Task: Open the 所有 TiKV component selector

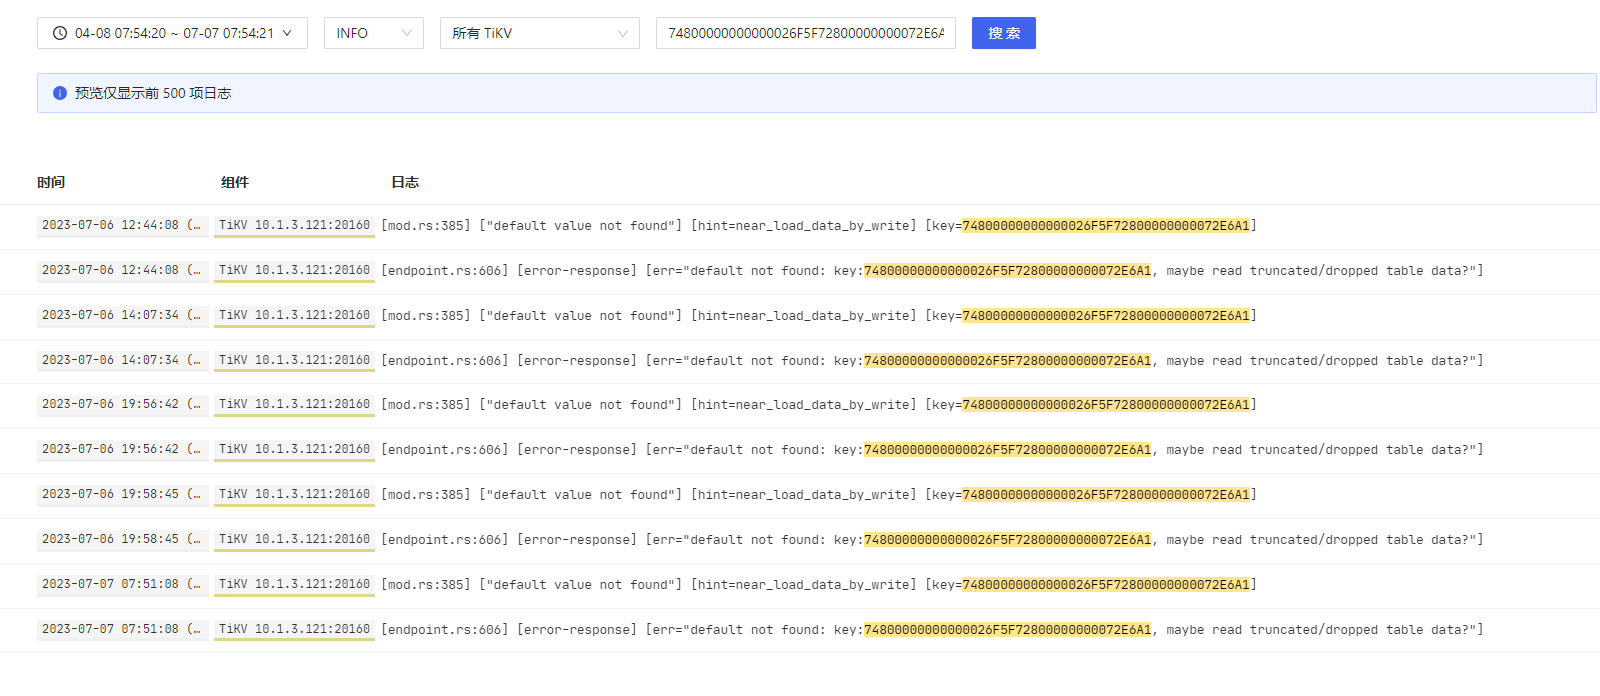Action: coord(540,33)
